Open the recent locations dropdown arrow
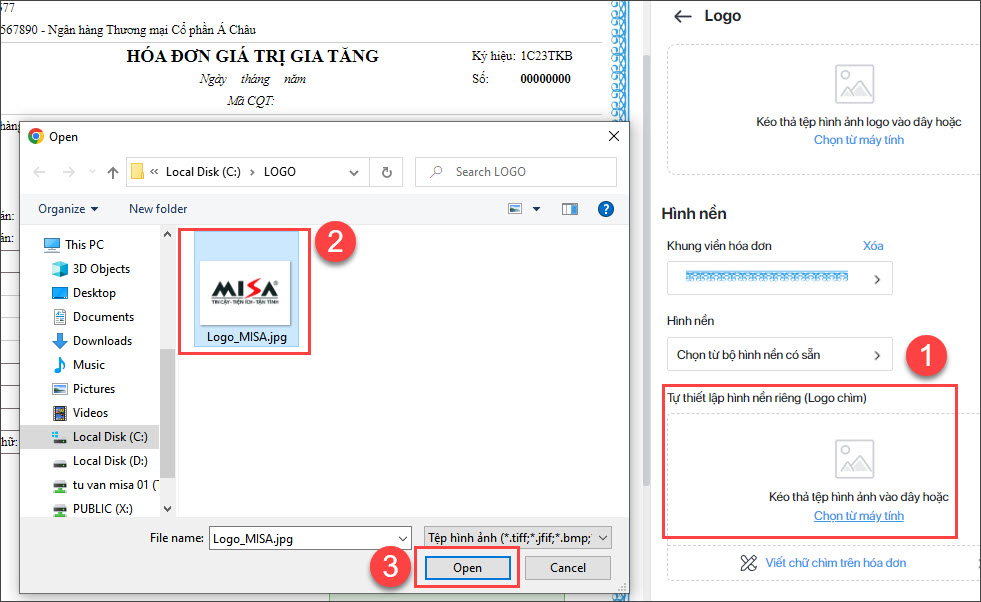 (x=93, y=172)
